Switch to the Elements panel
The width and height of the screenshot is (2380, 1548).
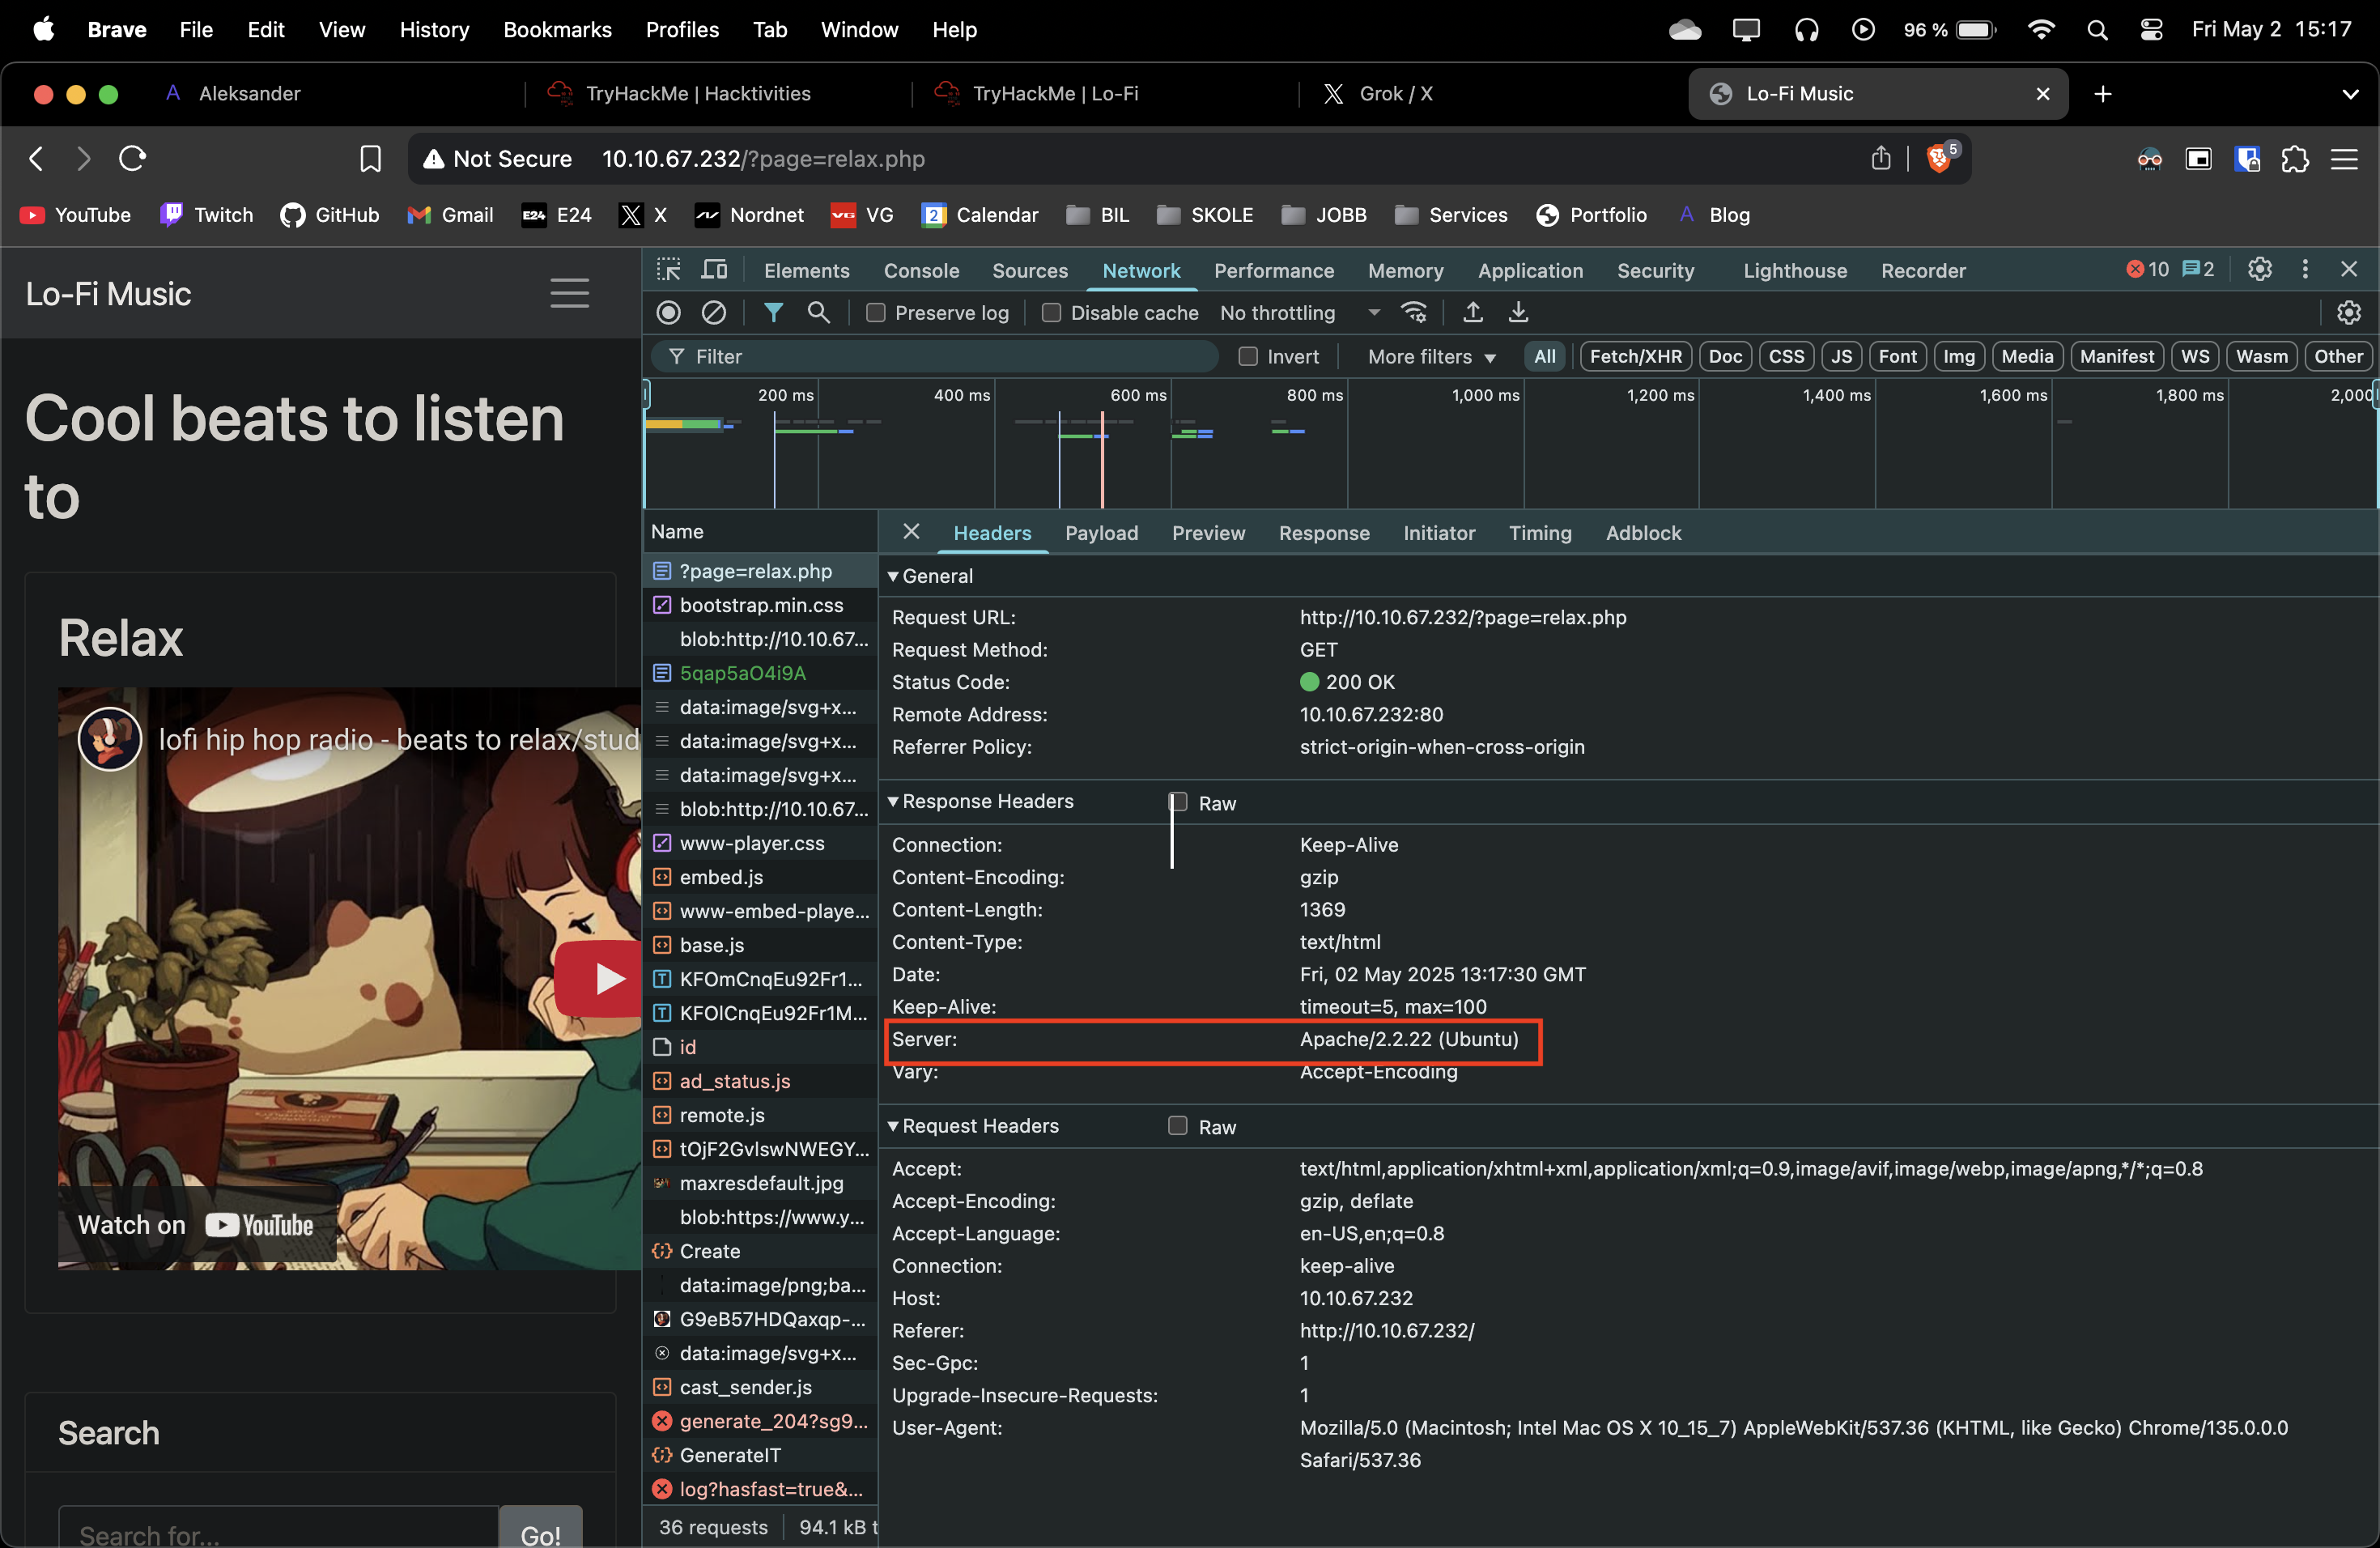click(806, 270)
